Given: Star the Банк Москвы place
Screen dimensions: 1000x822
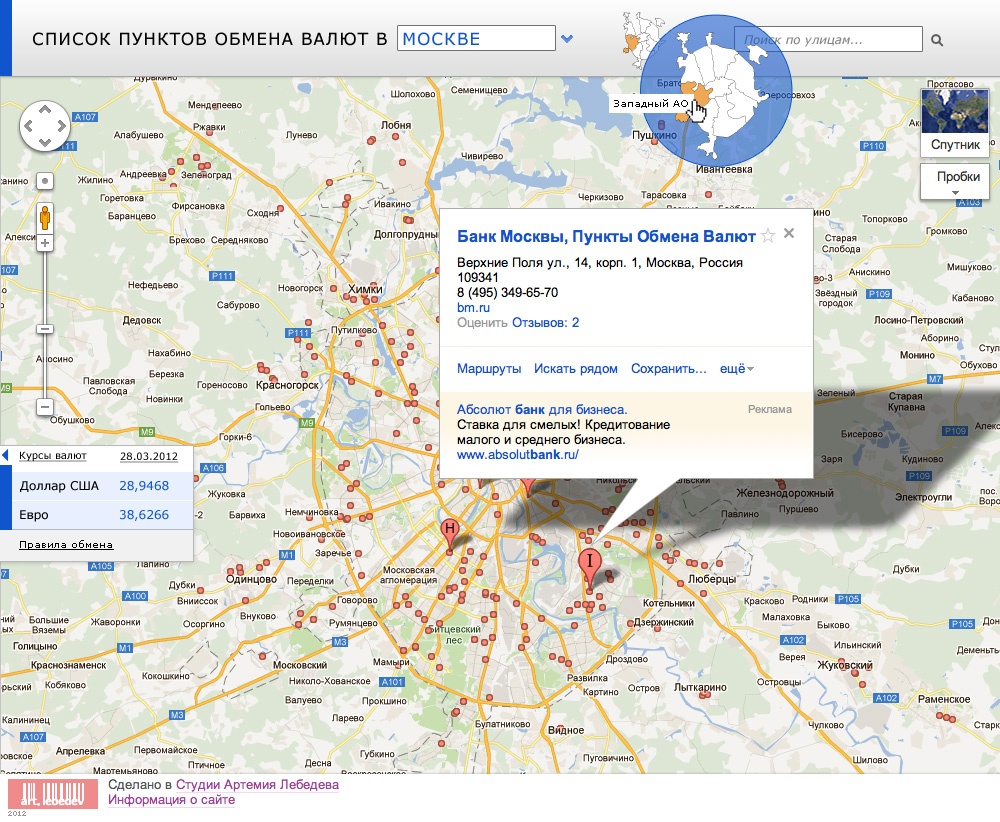Looking at the screenshot, I should pos(768,236).
